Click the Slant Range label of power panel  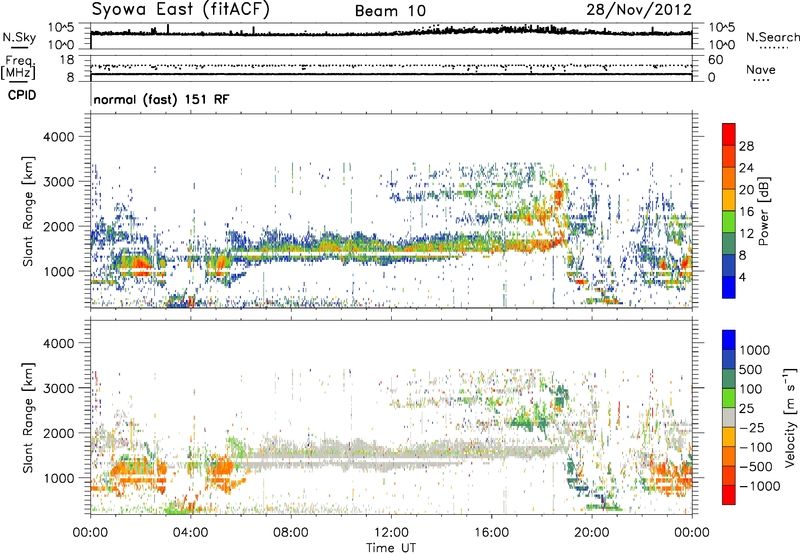pos(28,211)
